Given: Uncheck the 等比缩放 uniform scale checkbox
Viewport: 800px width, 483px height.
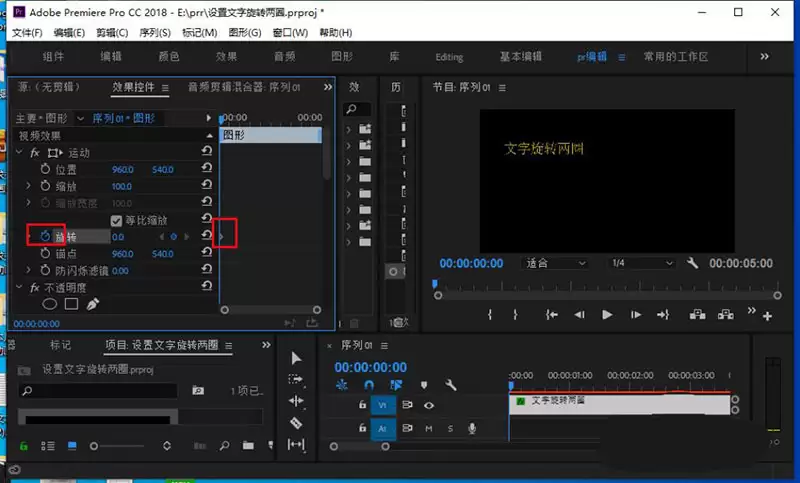Looking at the screenshot, I should (x=116, y=220).
